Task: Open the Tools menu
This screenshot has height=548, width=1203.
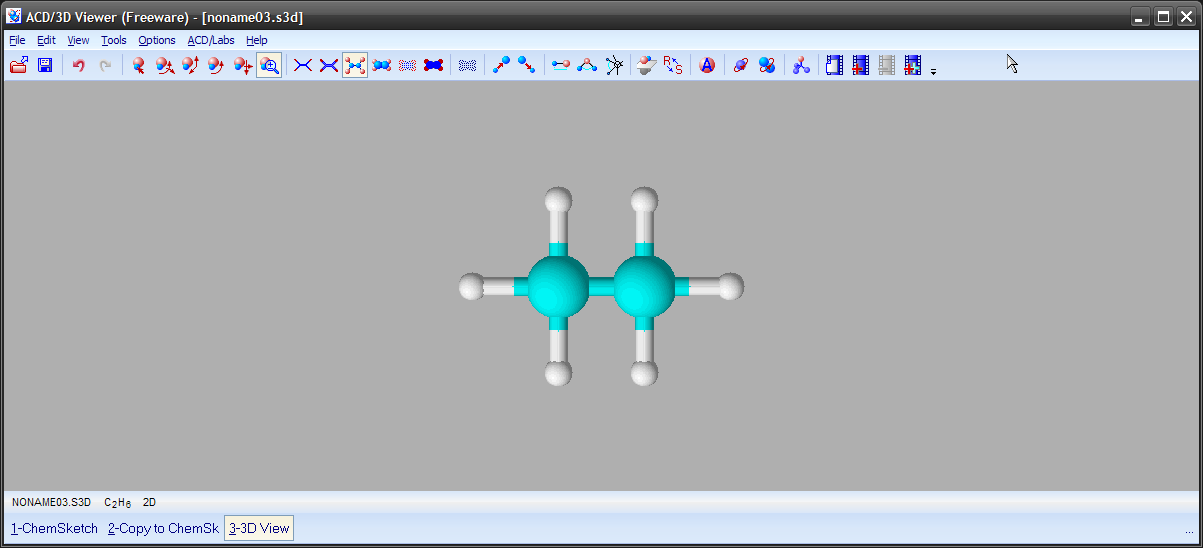Action: tap(114, 40)
